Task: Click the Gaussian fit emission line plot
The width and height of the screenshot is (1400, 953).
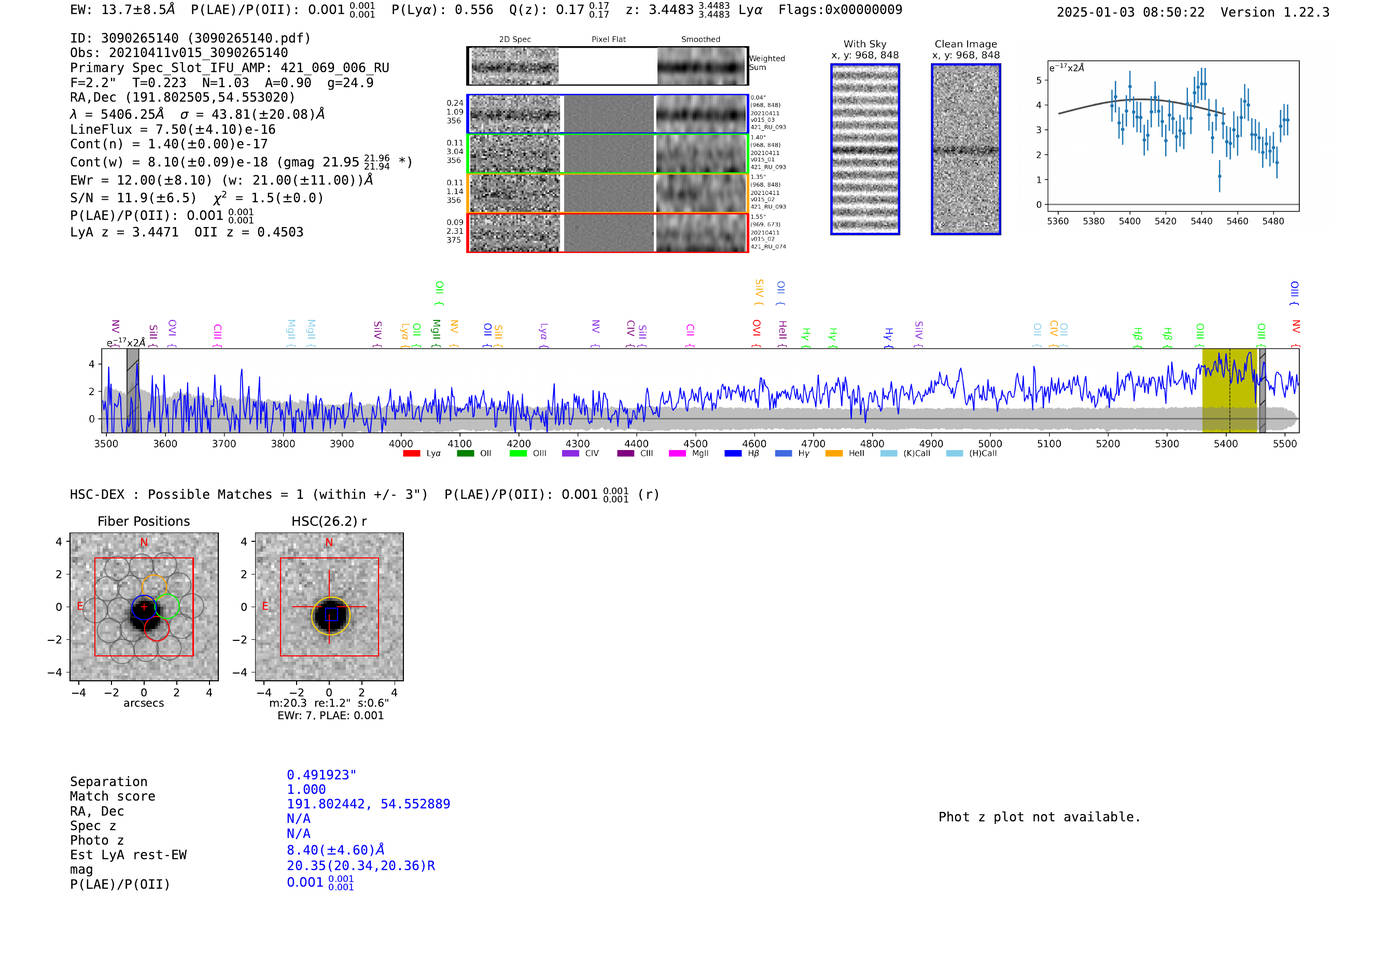Action: 1173,136
